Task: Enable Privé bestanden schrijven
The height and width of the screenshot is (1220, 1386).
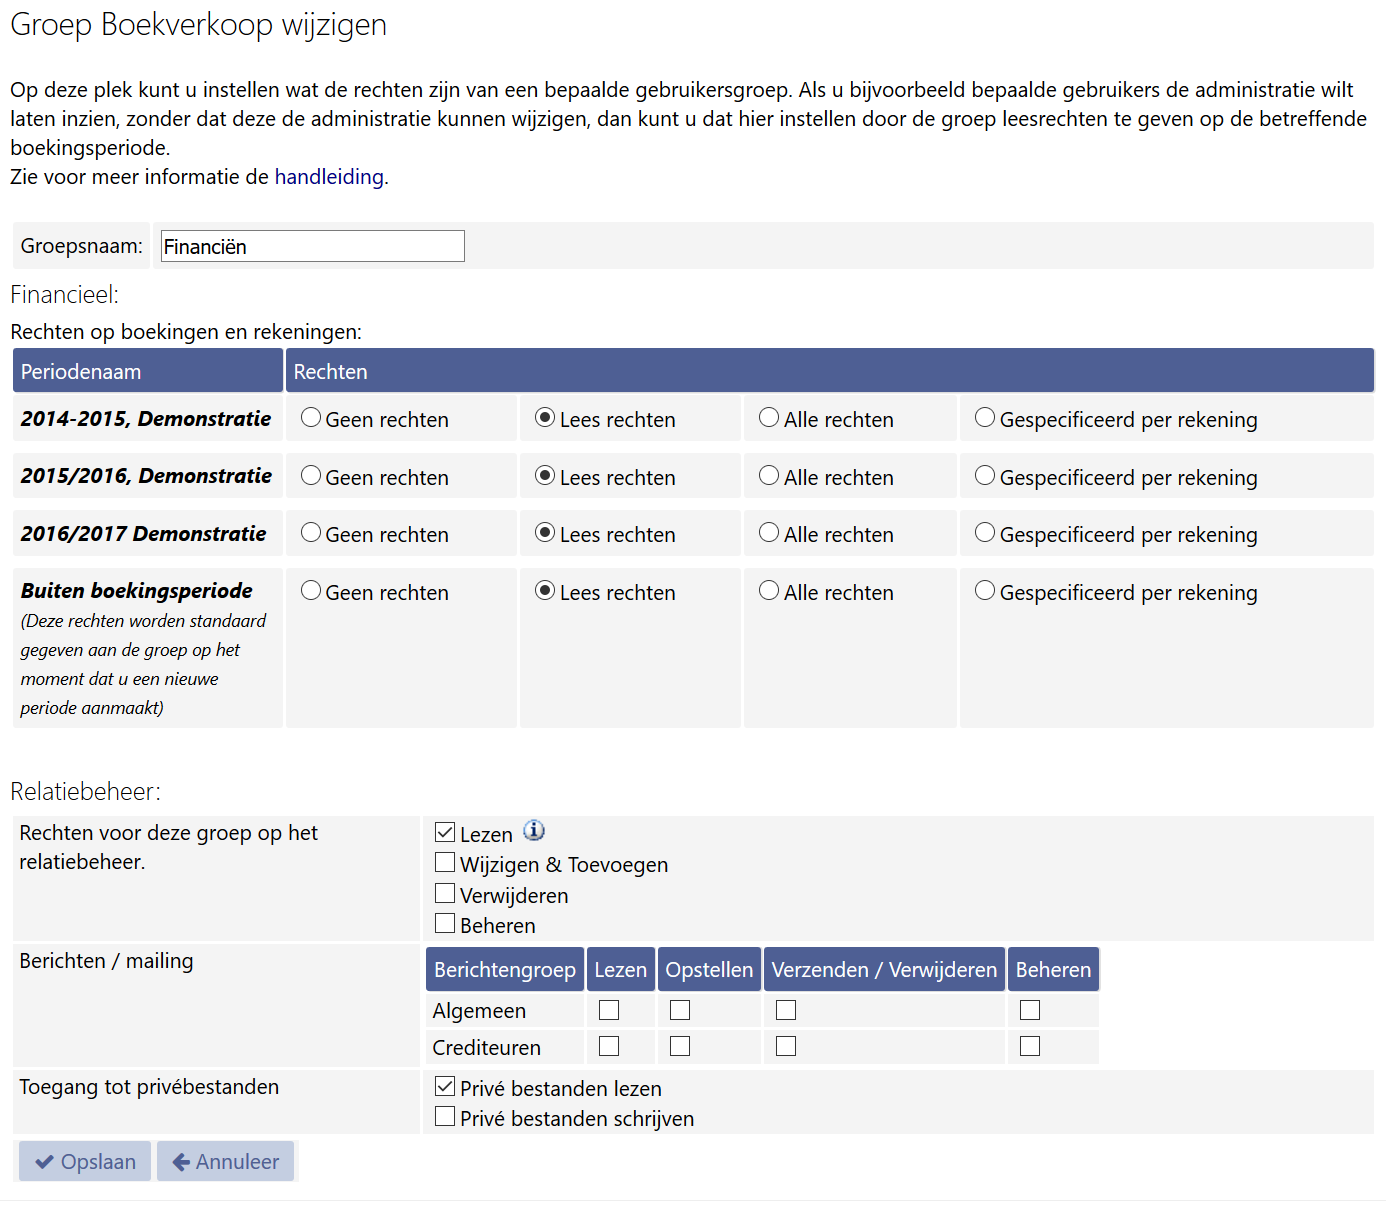Action: (445, 1117)
